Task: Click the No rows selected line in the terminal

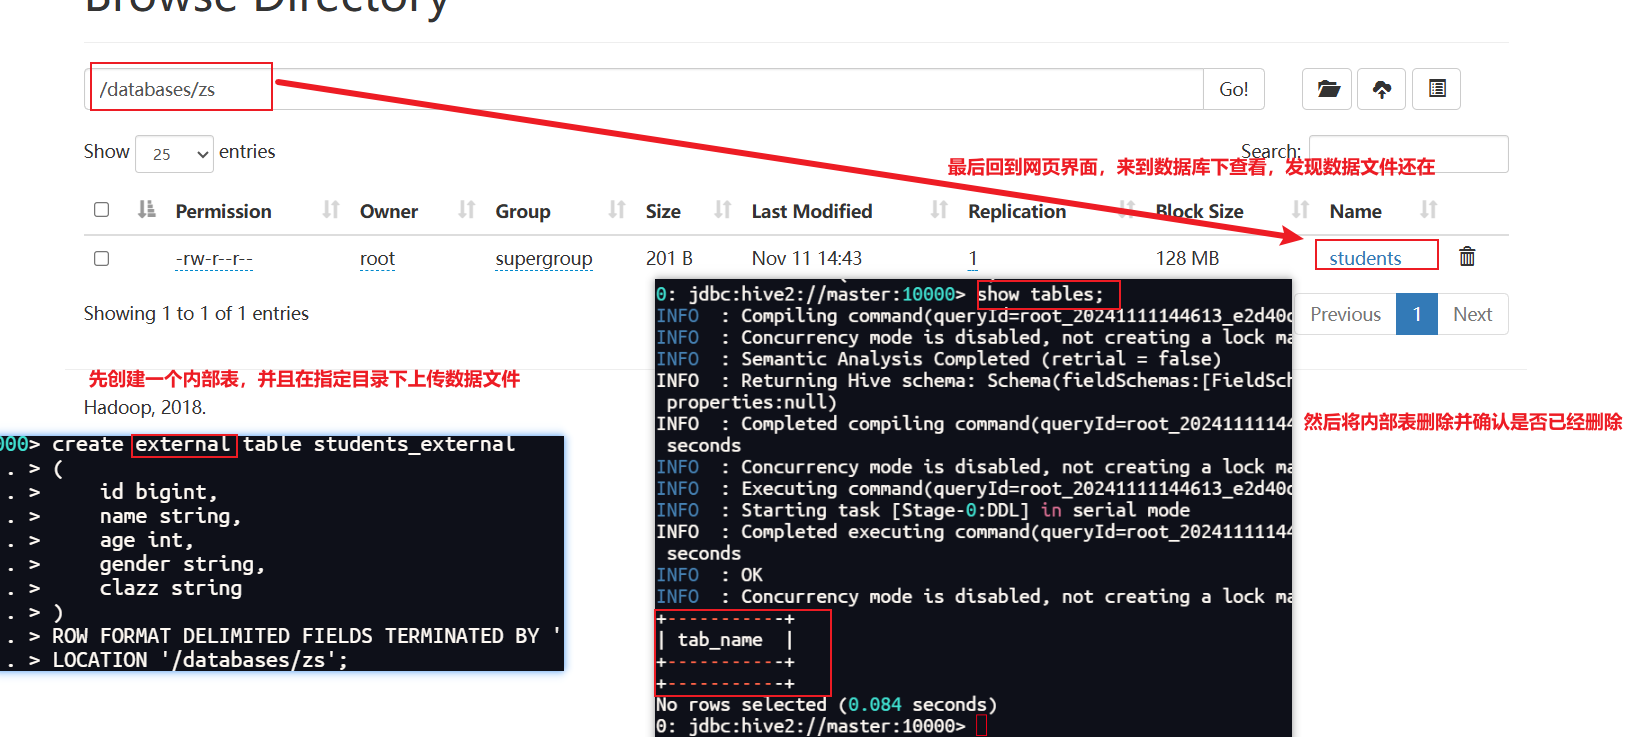Action: point(826,704)
